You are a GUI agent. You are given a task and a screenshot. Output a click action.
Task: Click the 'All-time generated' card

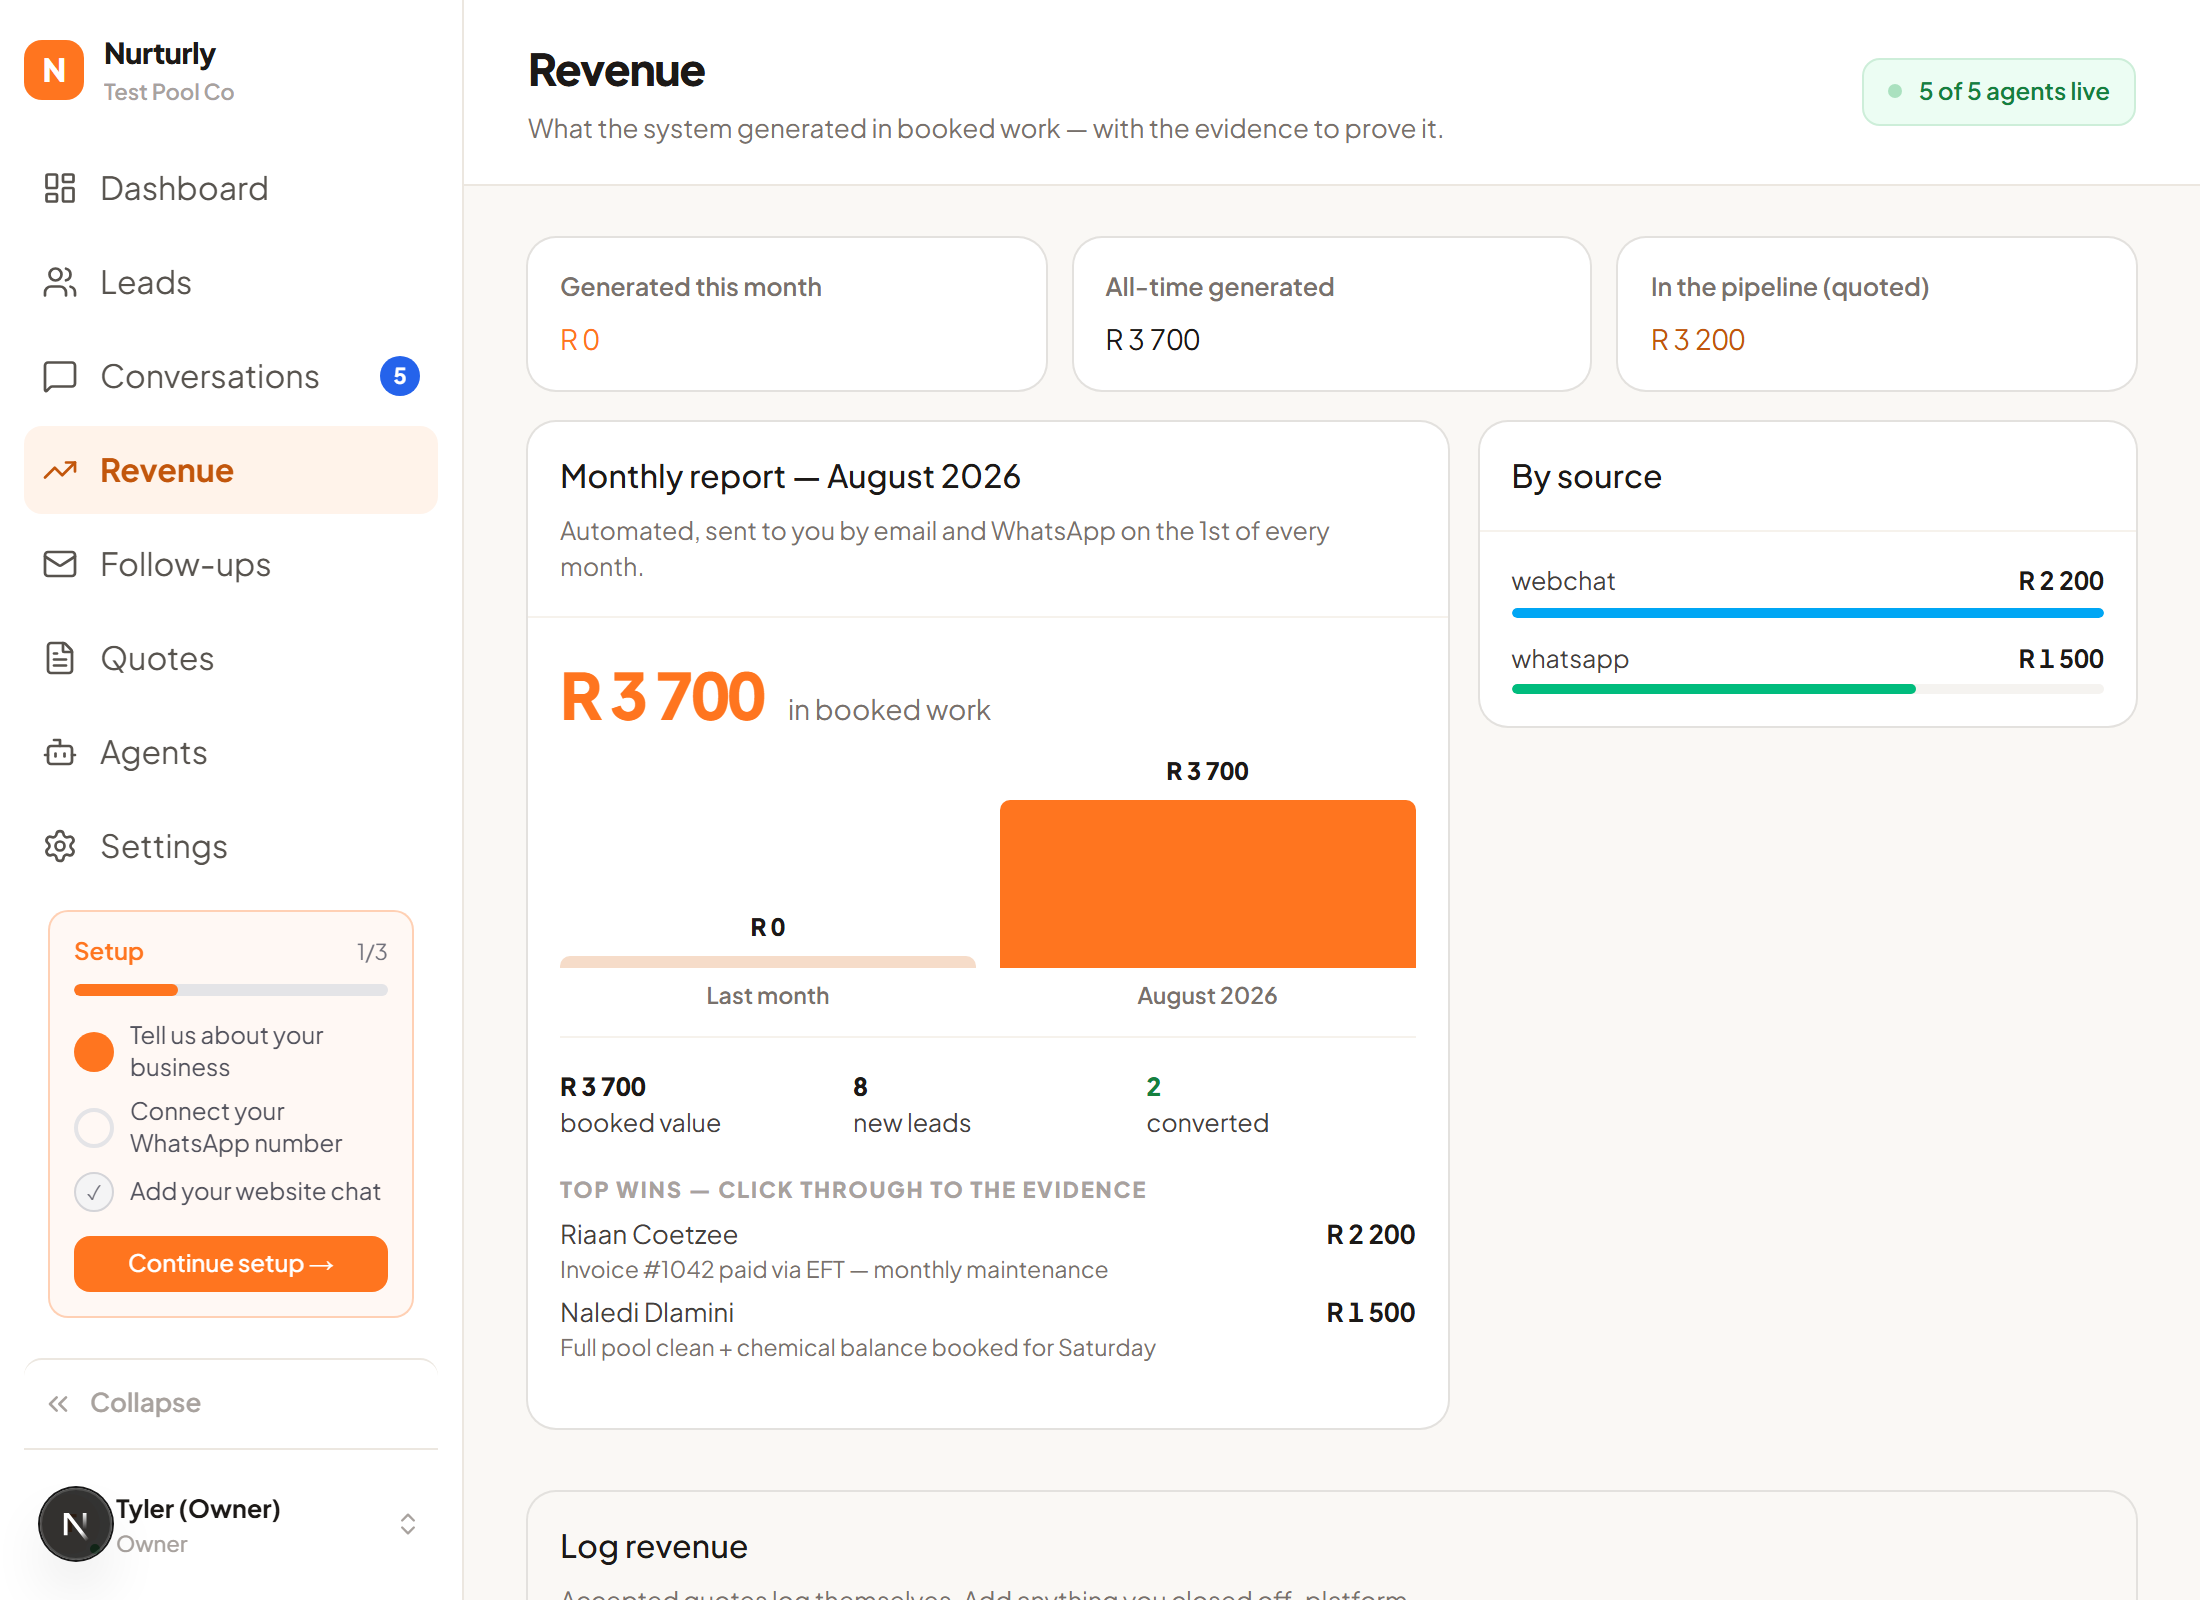(x=1332, y=314)
